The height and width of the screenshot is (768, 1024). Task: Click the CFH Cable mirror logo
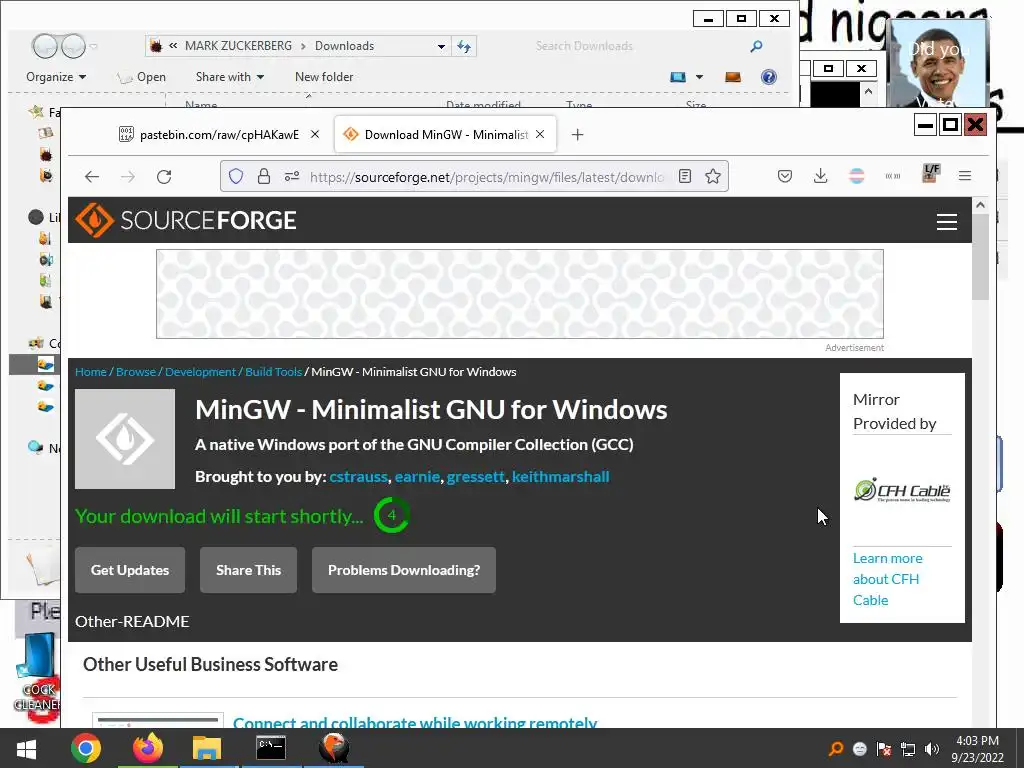point(902,490)
